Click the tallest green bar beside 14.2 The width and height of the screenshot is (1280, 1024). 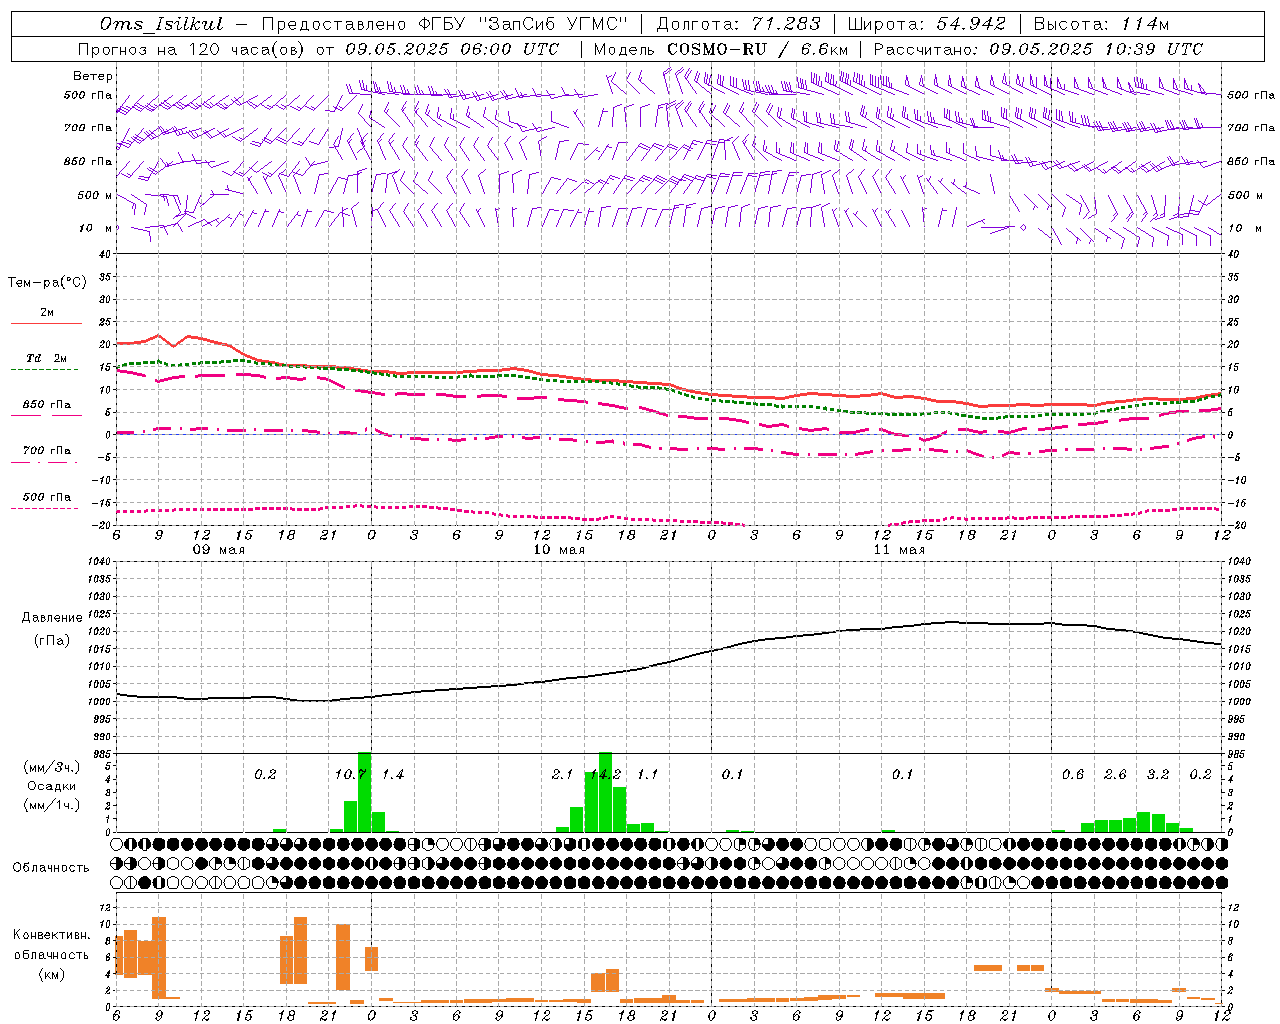tap(605, 792)
